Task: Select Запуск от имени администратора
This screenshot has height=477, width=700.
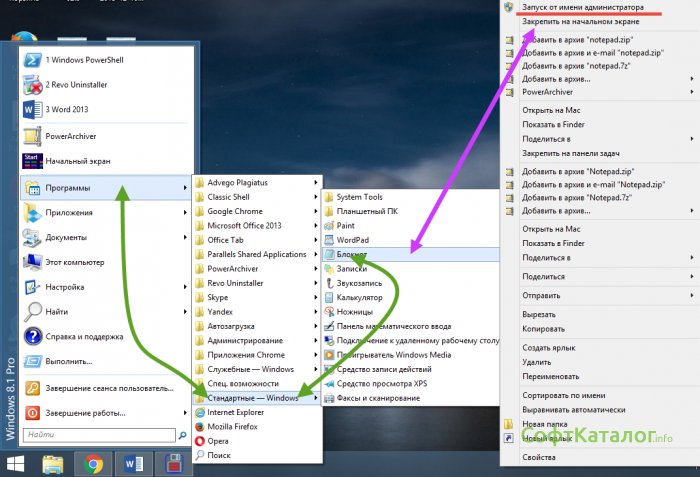Action: [583, 7]
